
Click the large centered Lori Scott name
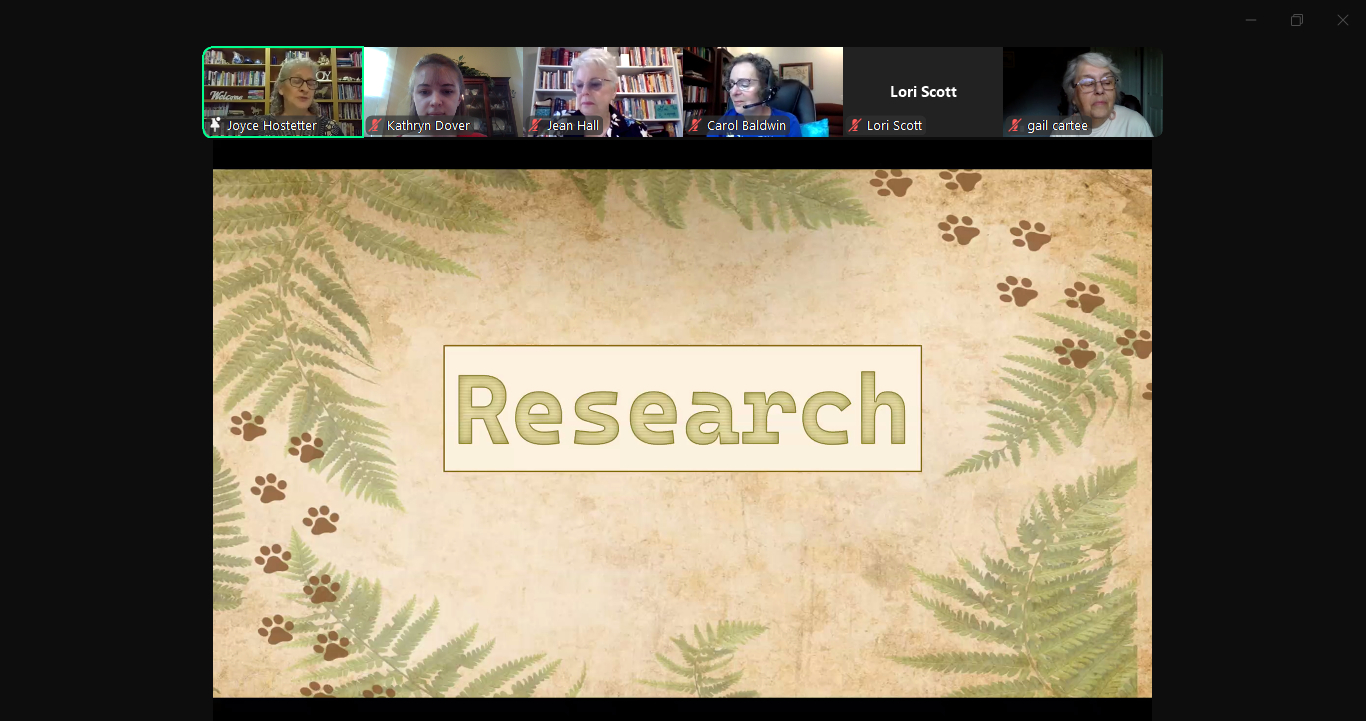923,91
